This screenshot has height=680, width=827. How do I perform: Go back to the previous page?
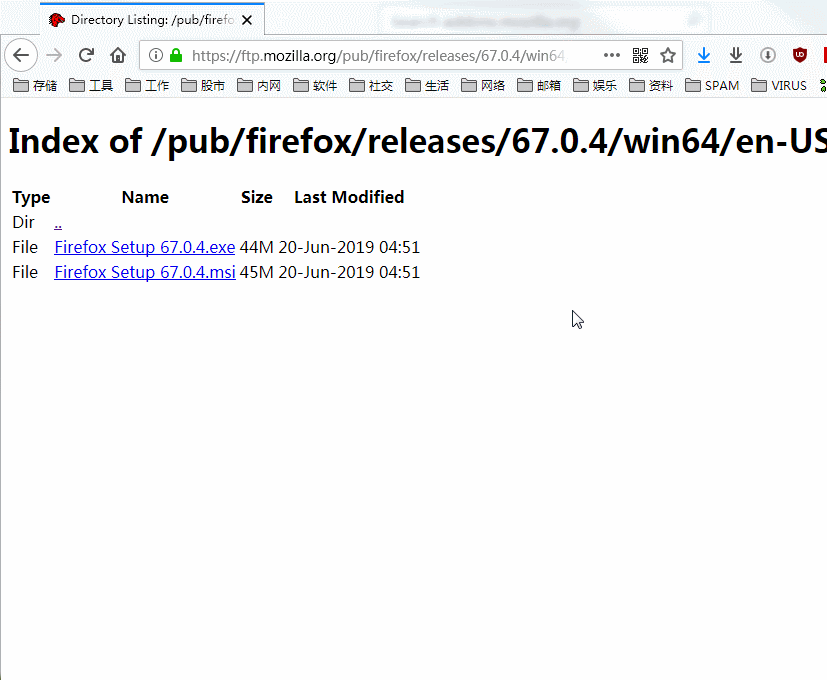click(x=21, y=55)
